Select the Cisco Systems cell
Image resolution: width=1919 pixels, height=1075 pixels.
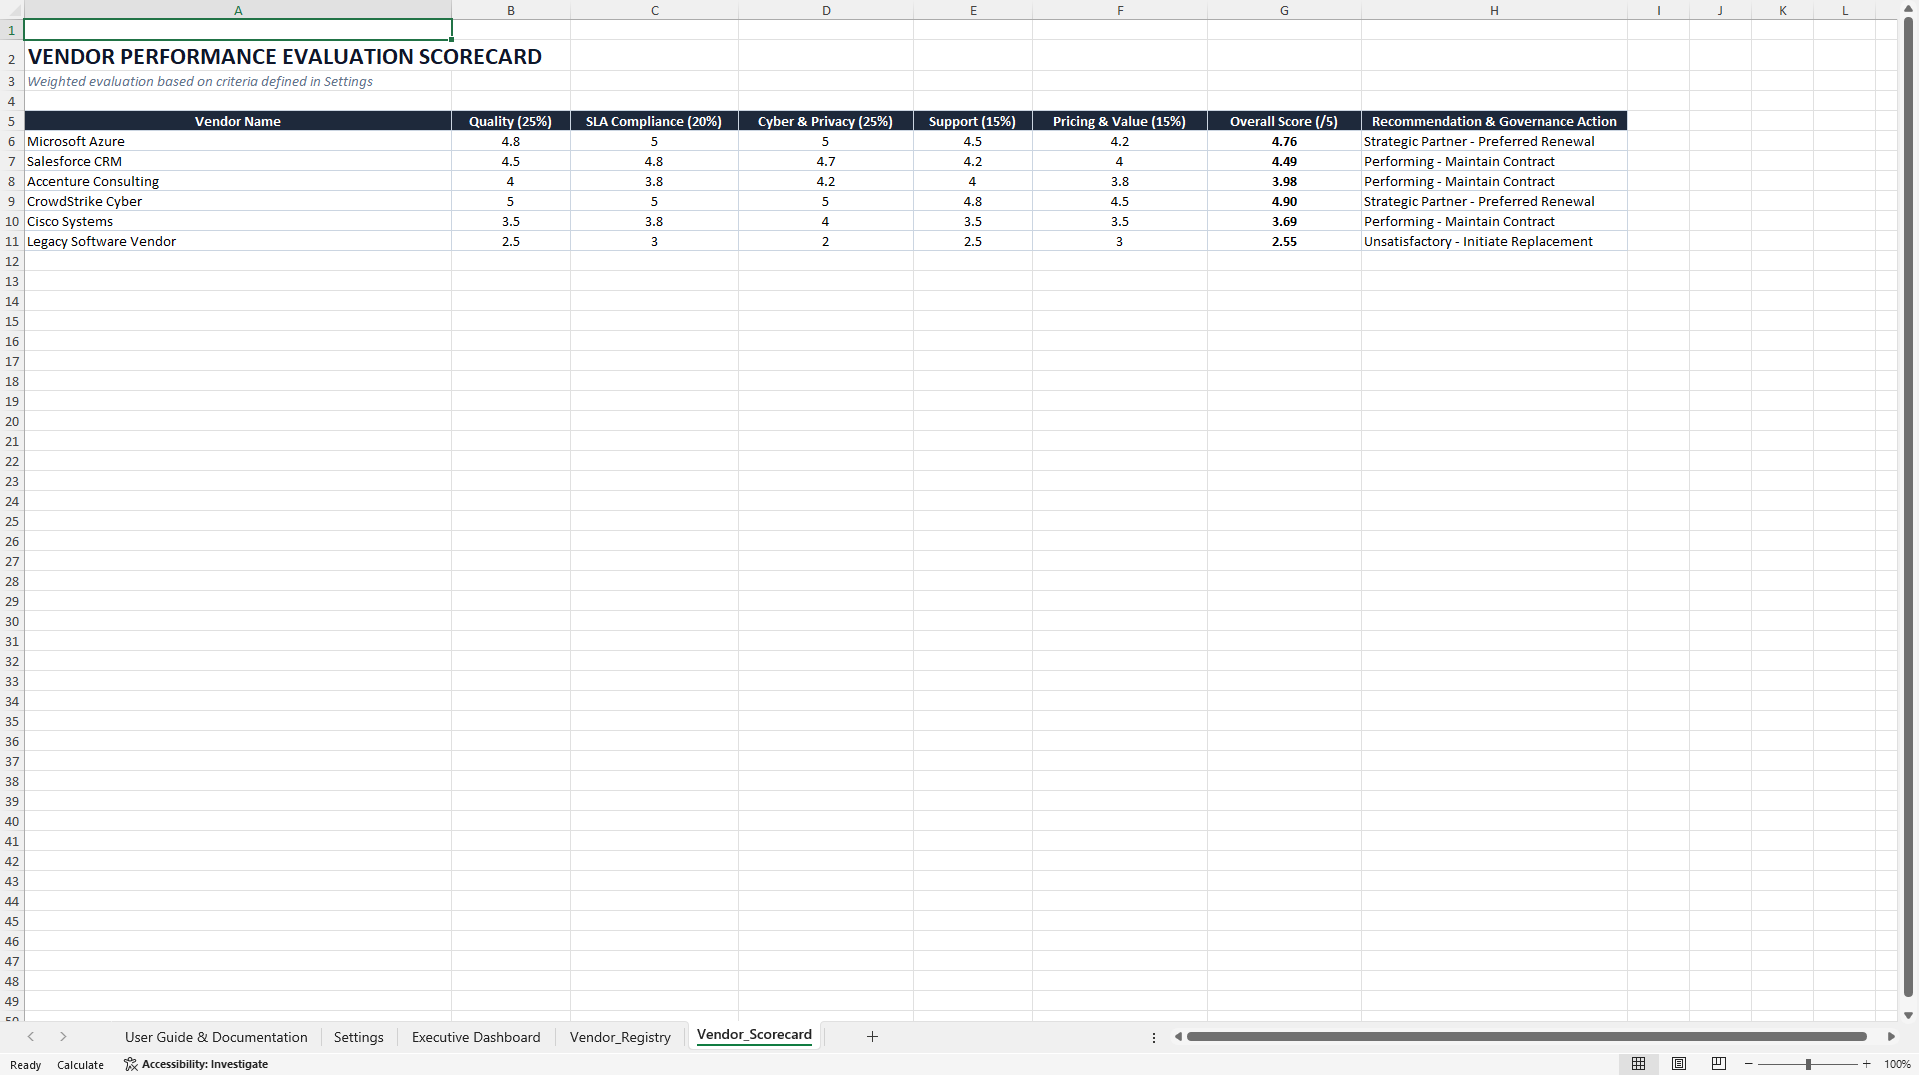(x=238, y=221)
